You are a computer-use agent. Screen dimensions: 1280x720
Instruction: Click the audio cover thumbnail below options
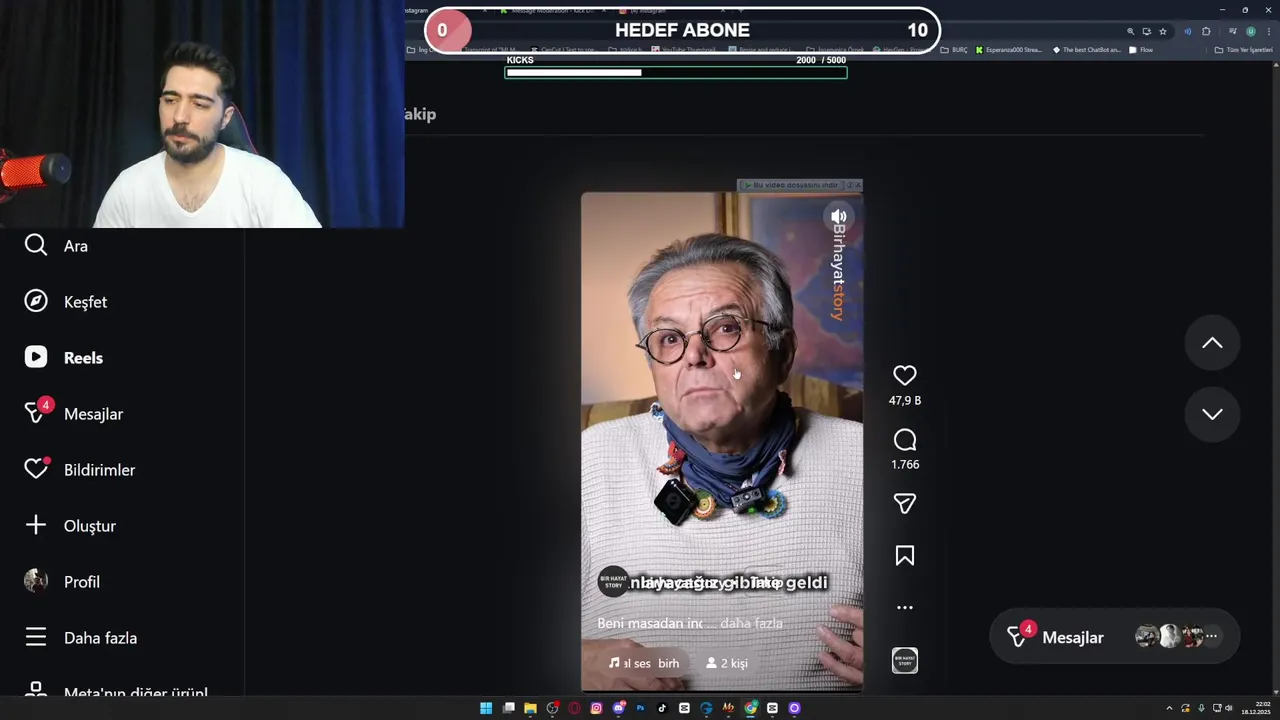(905, 661)
